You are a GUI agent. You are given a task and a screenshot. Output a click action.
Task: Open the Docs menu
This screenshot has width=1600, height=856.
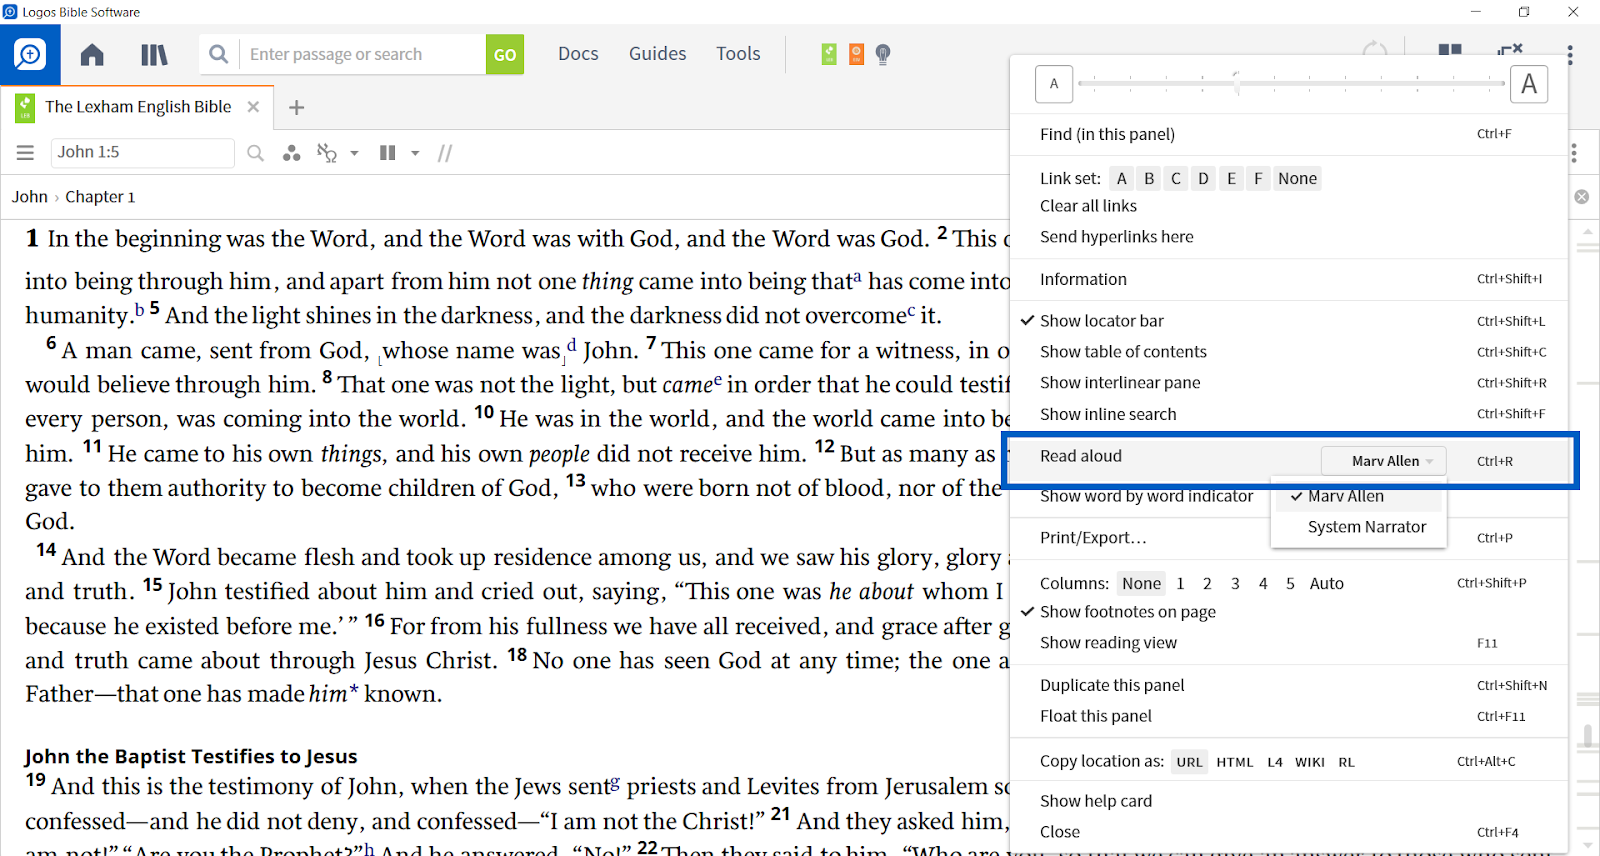click(578, 54)
